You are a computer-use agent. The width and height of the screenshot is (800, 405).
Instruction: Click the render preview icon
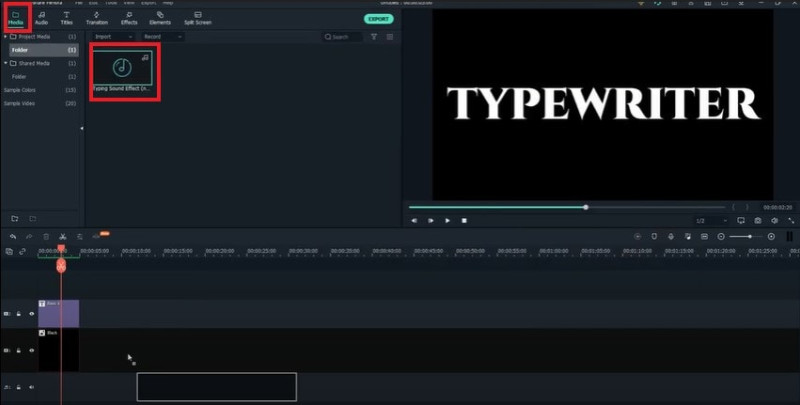[x=637, y=237]
